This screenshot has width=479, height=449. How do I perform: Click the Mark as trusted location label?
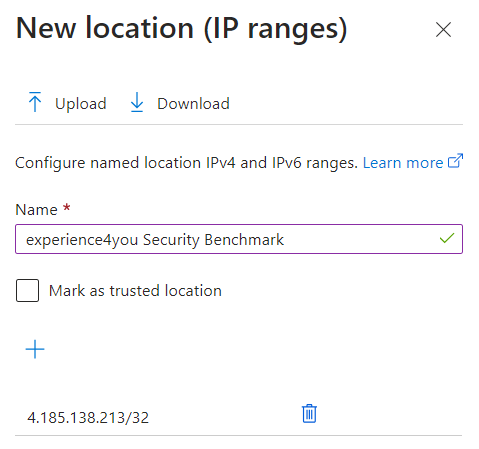(x=135, y=291)
